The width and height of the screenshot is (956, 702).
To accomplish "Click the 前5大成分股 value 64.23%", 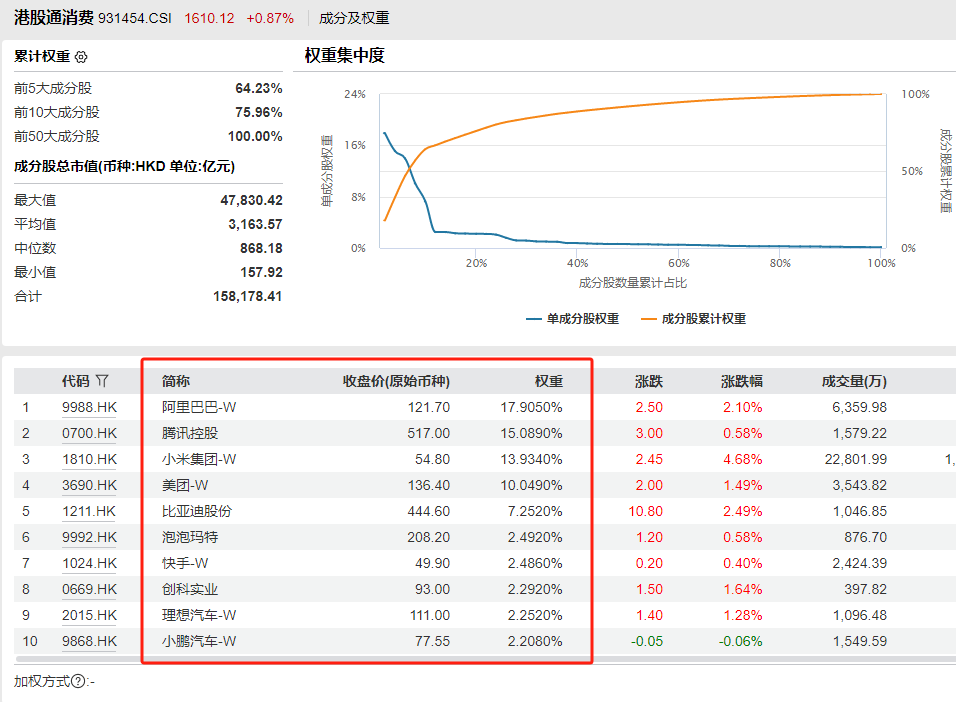I will click(x=259, y=88).
